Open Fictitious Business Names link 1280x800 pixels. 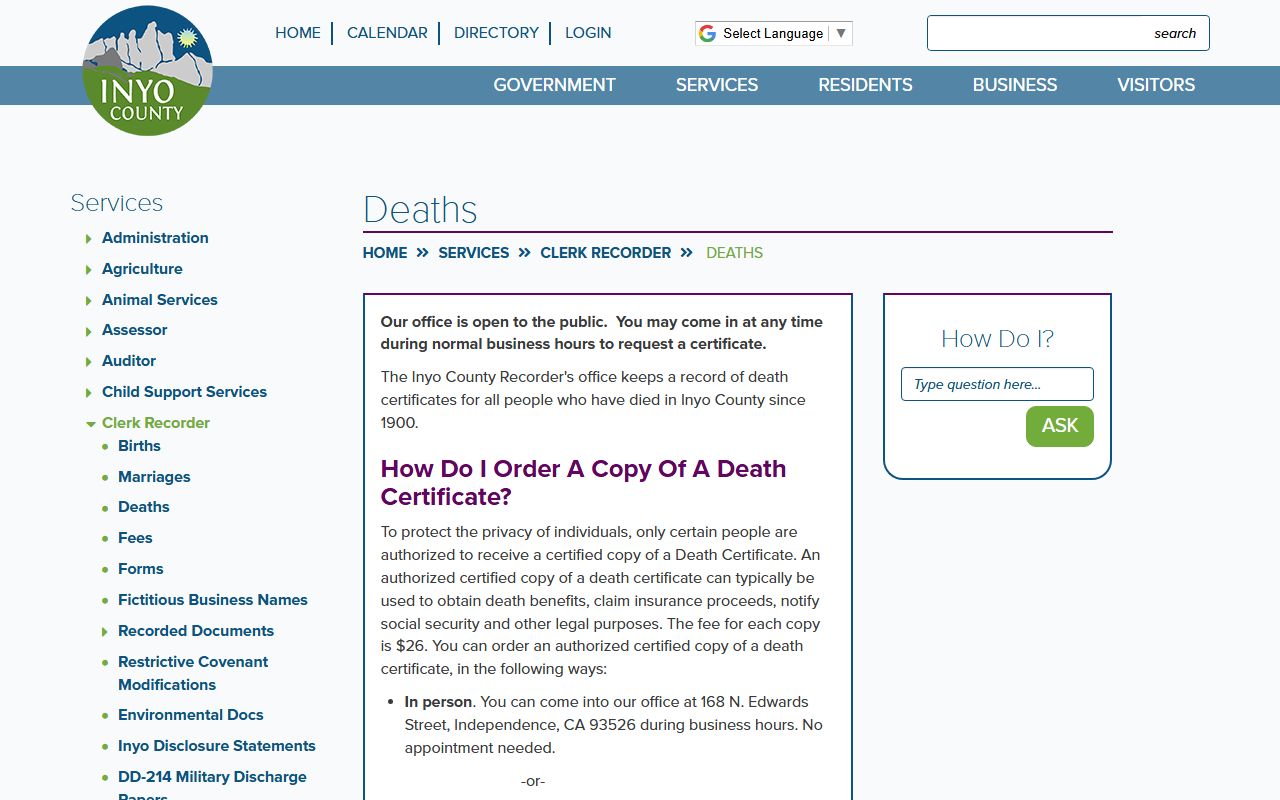(213, 600)
